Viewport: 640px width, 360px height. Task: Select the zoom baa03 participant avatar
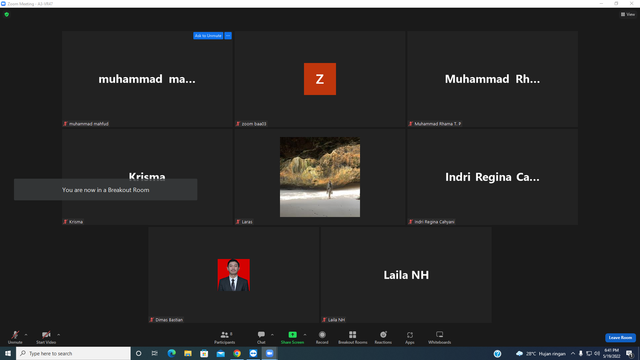tap(320, 79)
